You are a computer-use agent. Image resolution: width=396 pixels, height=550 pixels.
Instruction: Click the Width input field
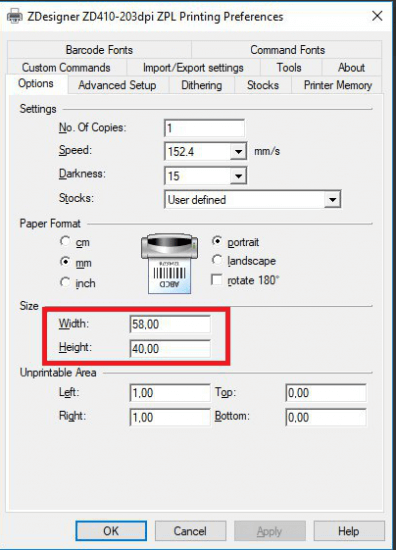(x=170, y=324)
